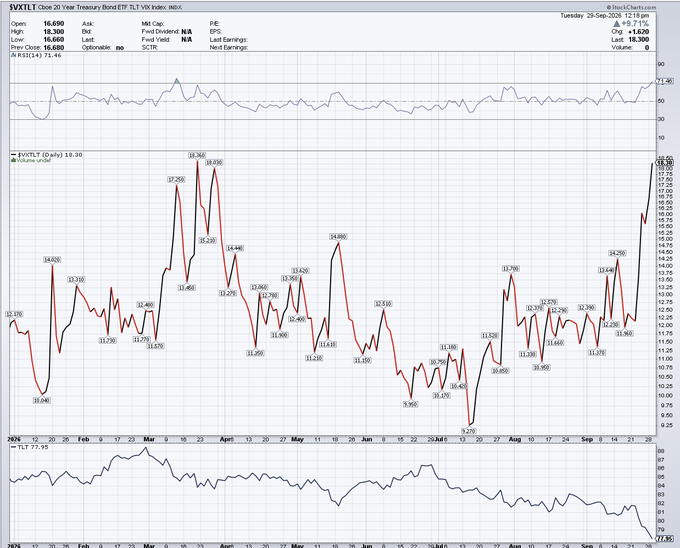Click the 77.95 TLT value tag on the right axis
The height and width of the screenshot is (548, 680).
(665, 538)
